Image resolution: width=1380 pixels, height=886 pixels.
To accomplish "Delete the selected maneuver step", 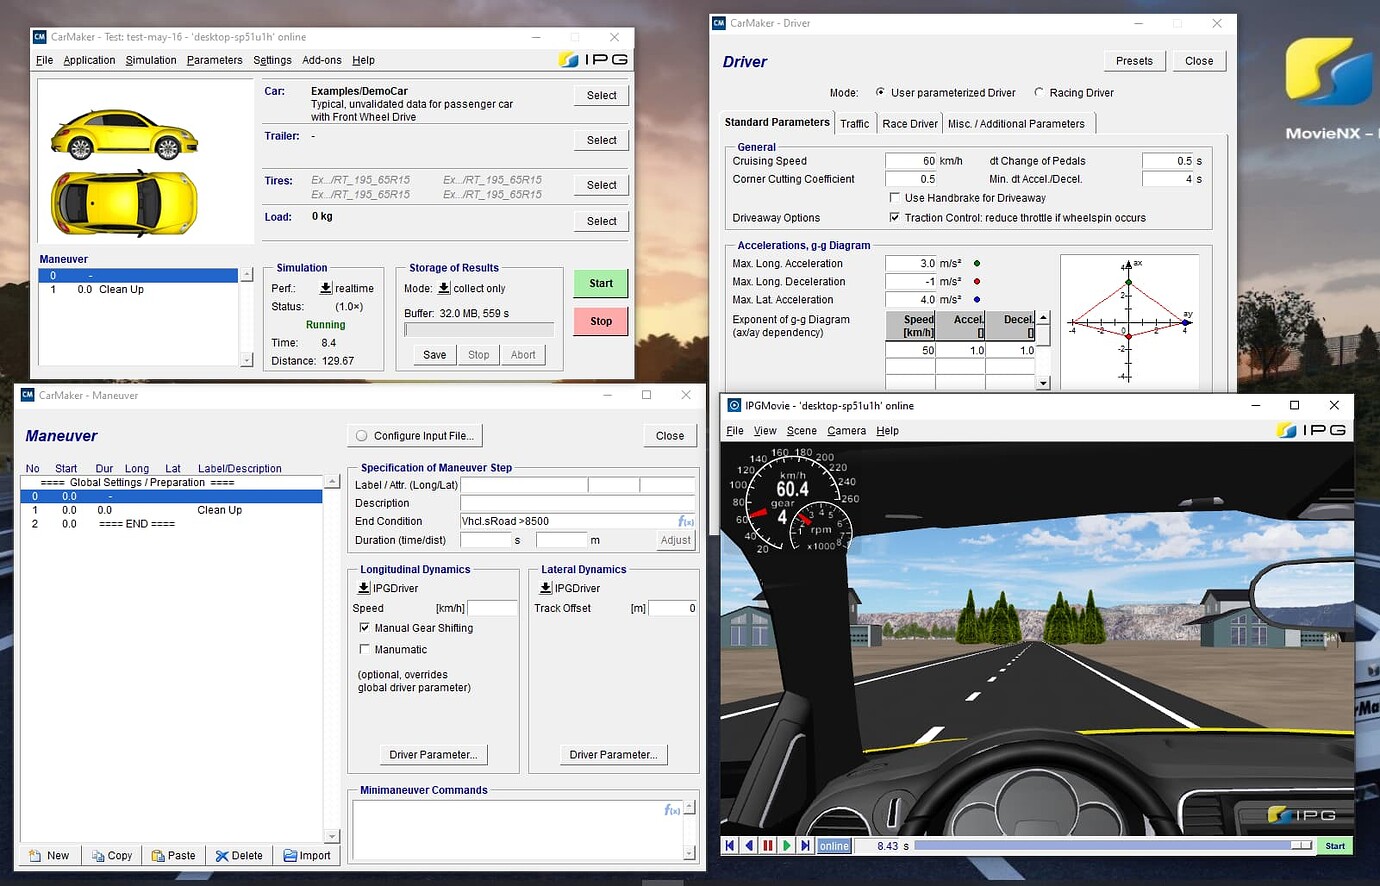I will tap(239, 856).
